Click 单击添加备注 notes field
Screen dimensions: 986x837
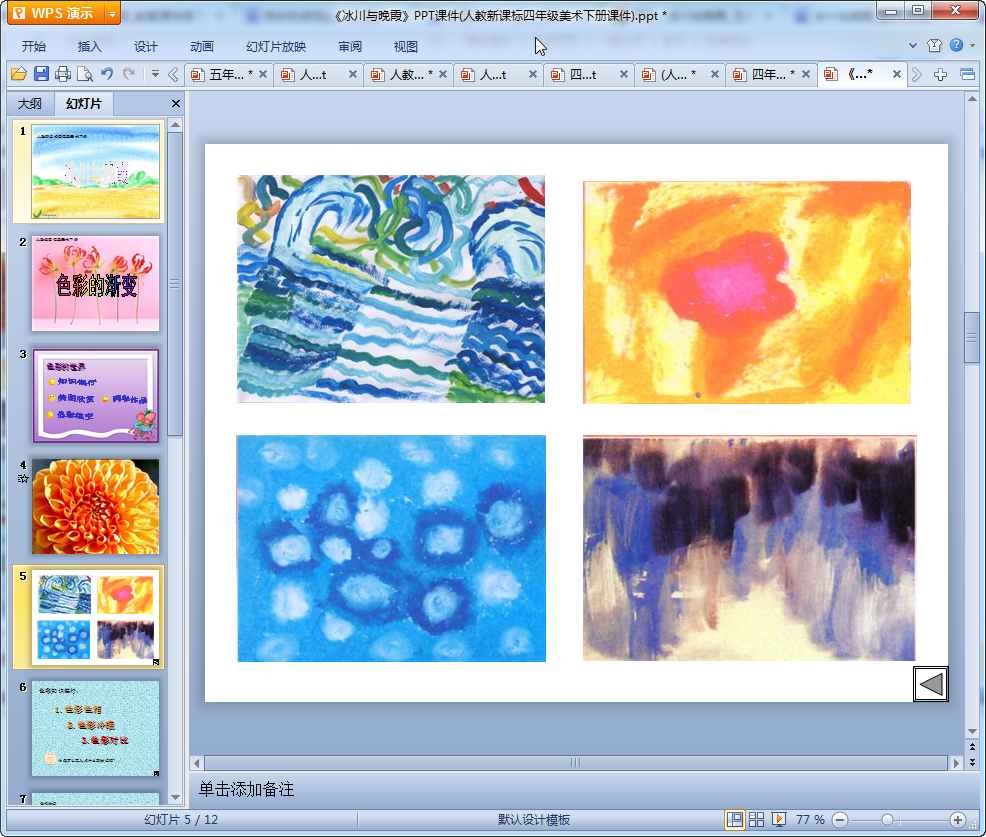click(x=577, y=789)
